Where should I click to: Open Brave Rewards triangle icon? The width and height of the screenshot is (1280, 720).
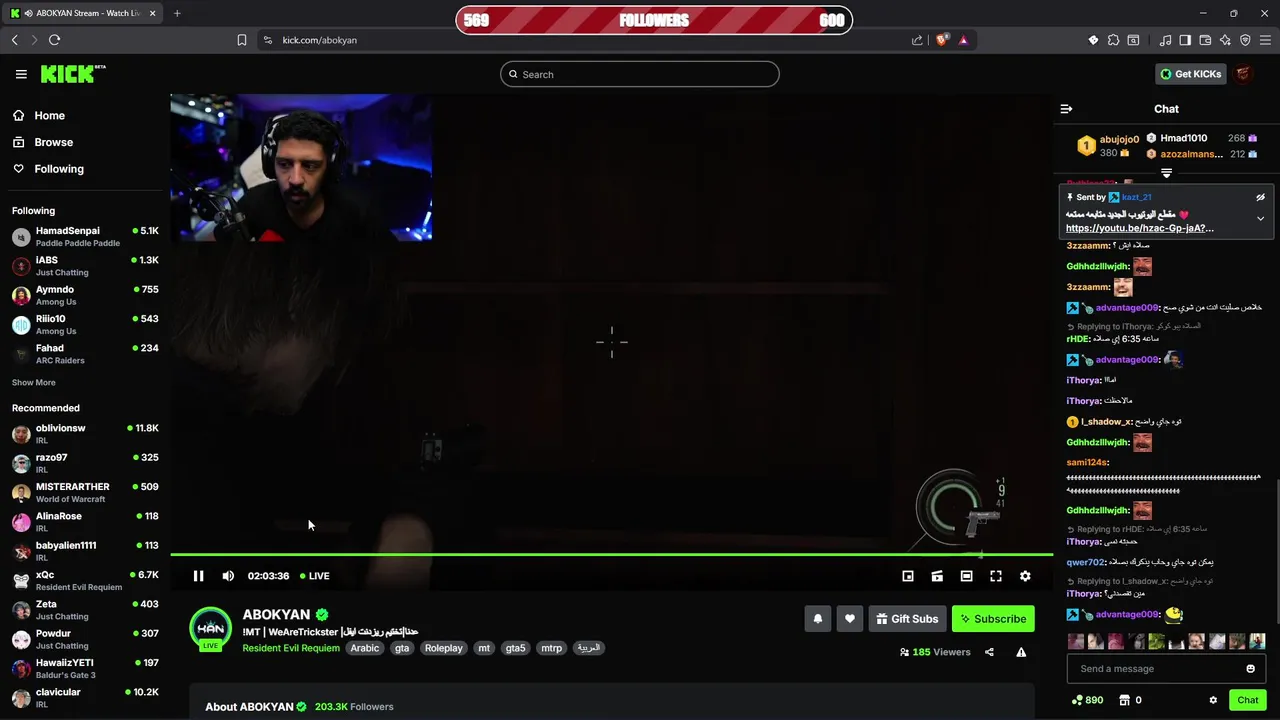click(x=963, y=40)
